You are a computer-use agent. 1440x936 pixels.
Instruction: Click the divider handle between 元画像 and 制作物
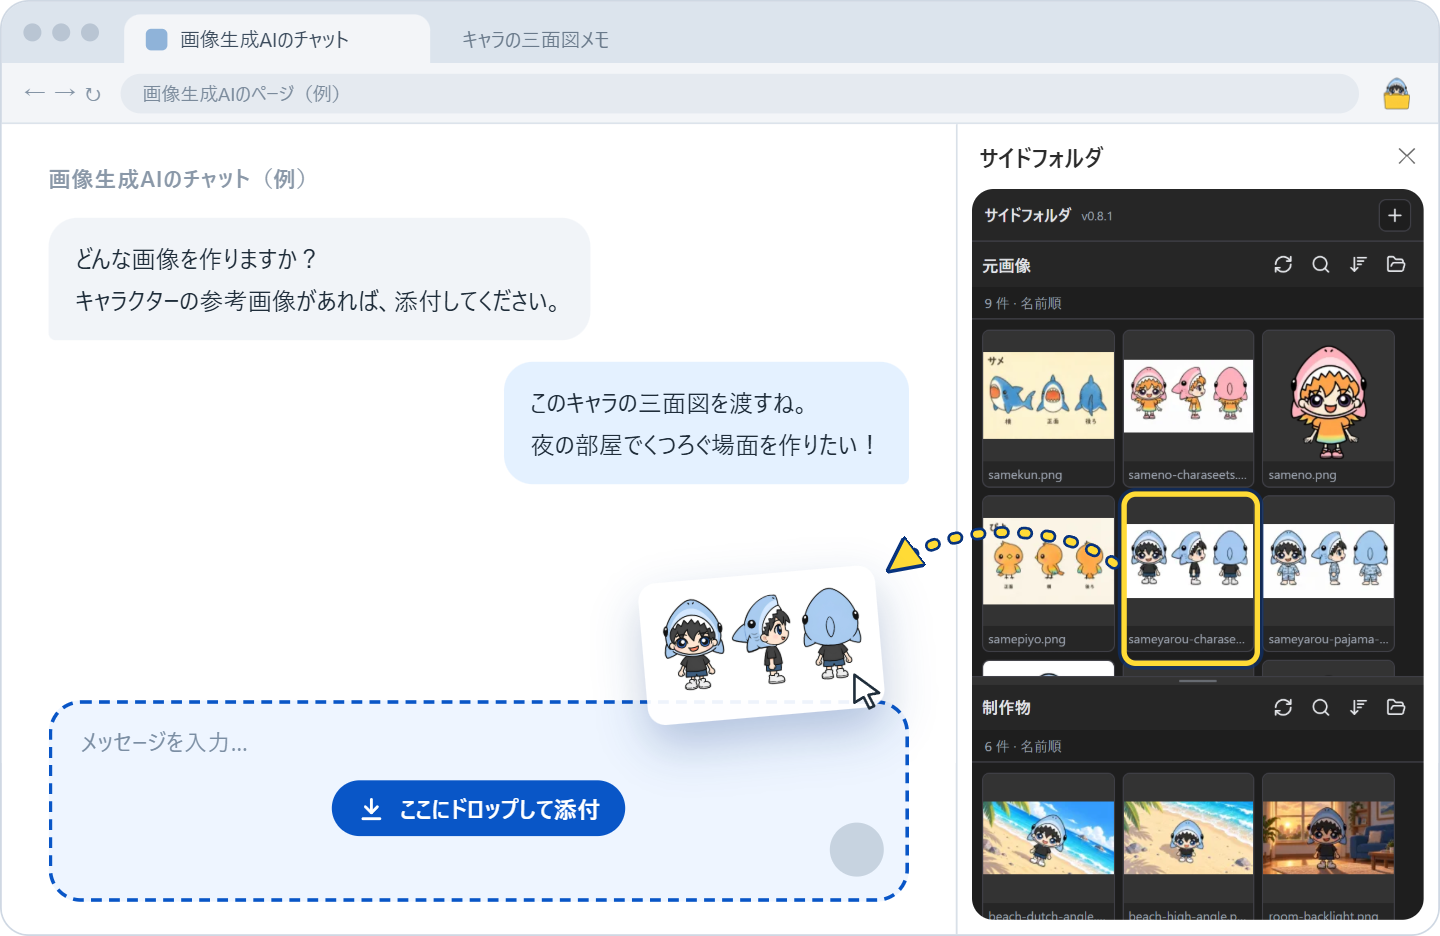[x=1197, y=681]
